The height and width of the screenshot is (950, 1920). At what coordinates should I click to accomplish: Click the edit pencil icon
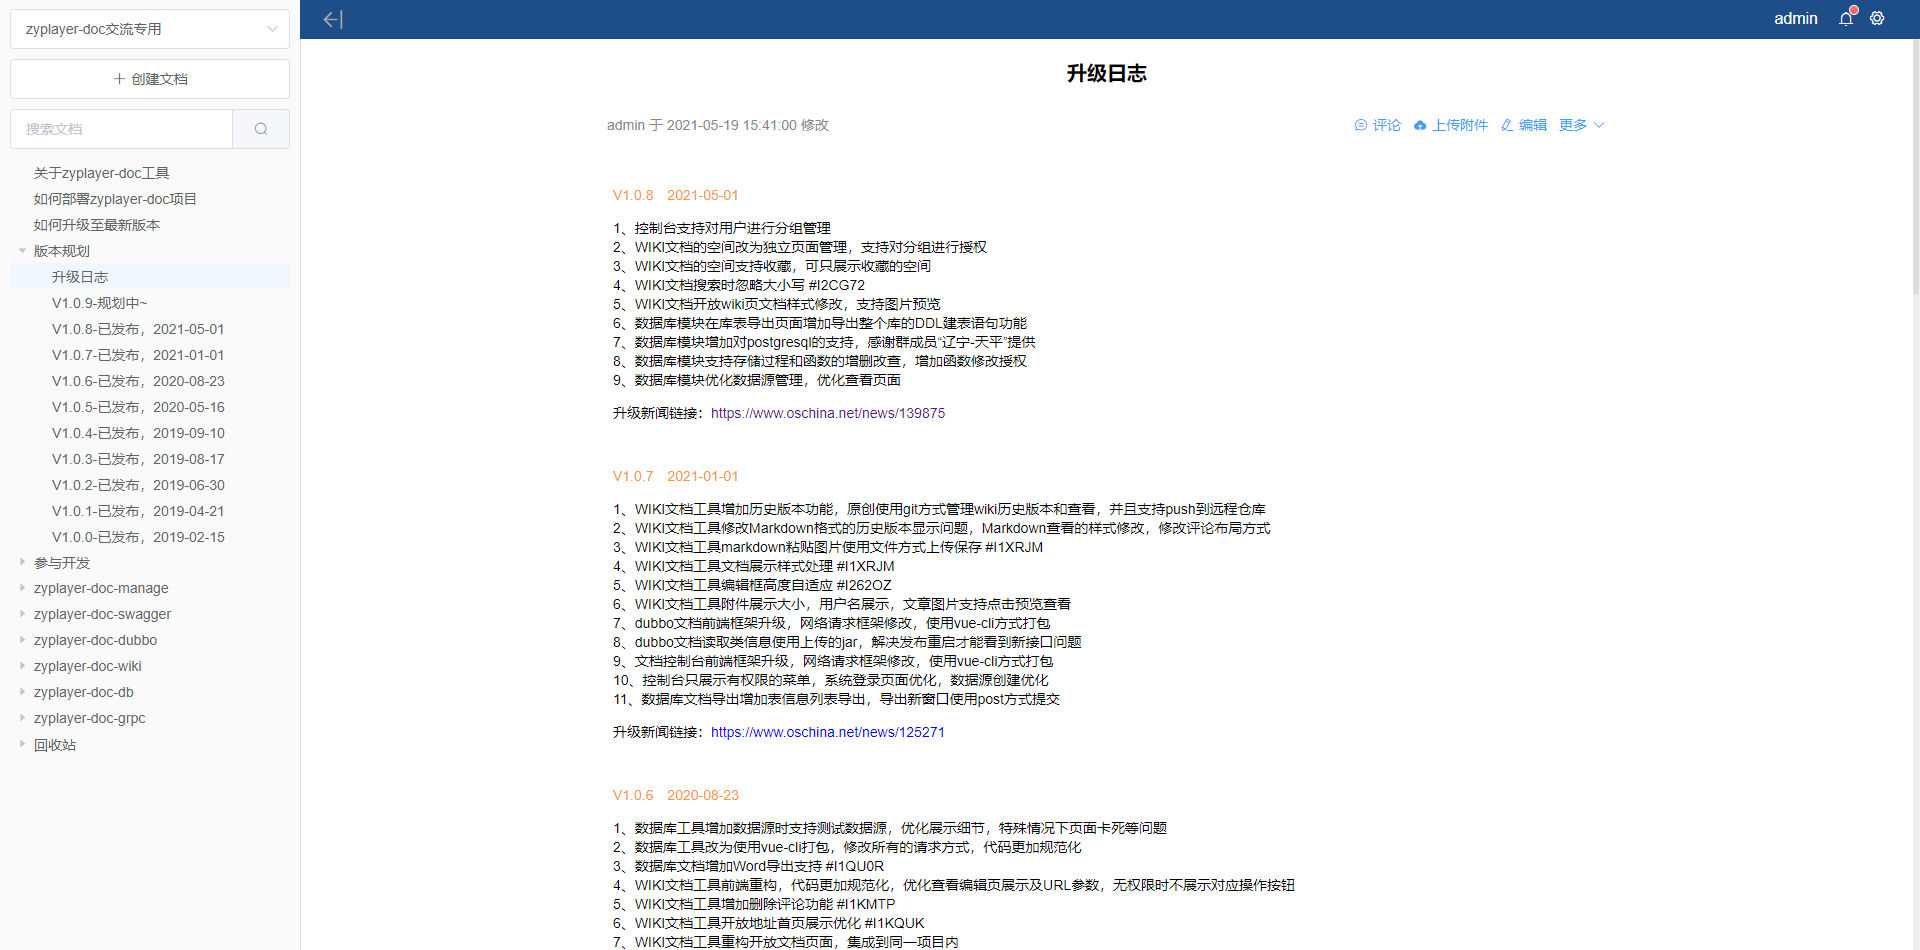(1506, 125)
